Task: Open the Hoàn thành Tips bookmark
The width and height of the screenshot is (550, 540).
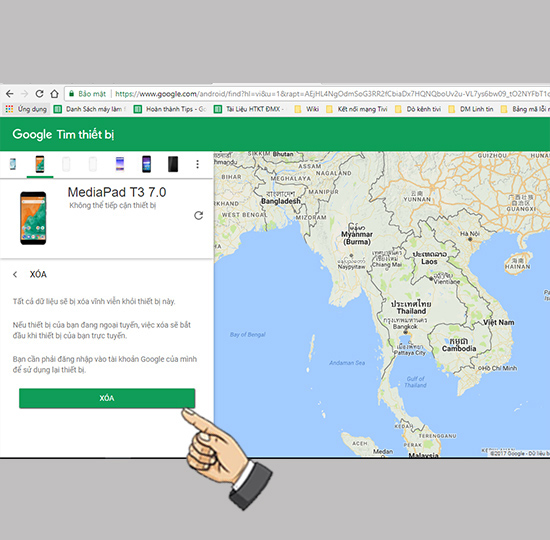Action: click(170, 109)
